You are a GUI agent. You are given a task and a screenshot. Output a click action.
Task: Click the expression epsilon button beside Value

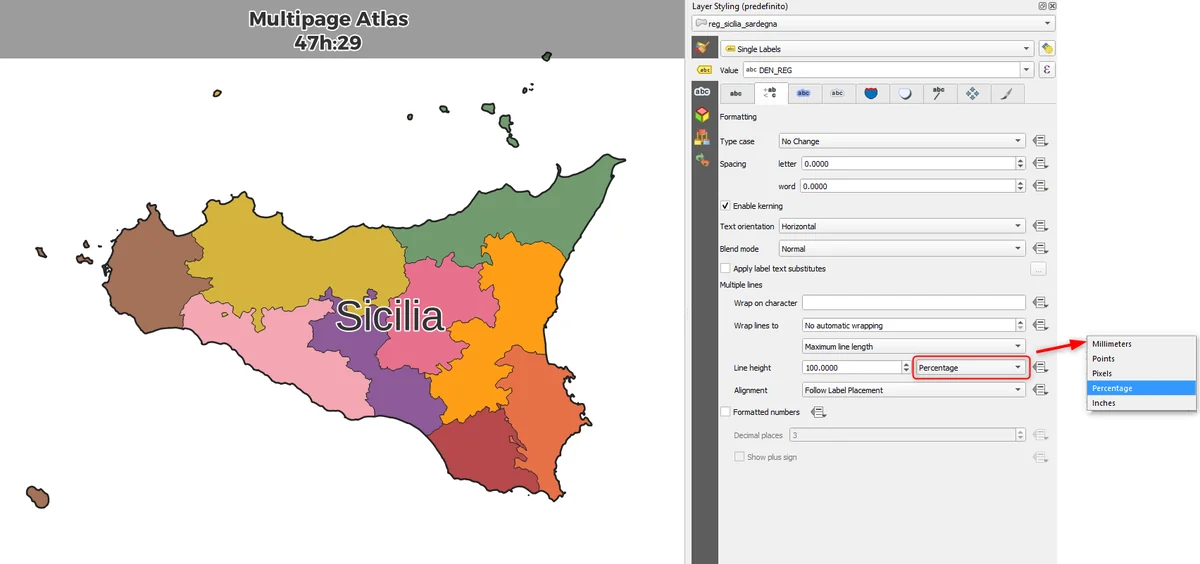point(1047,70)
